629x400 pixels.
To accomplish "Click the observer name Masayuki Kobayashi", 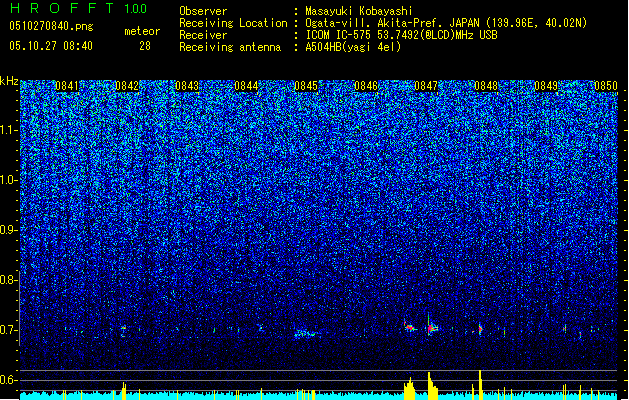I will [x=359, y=11].
